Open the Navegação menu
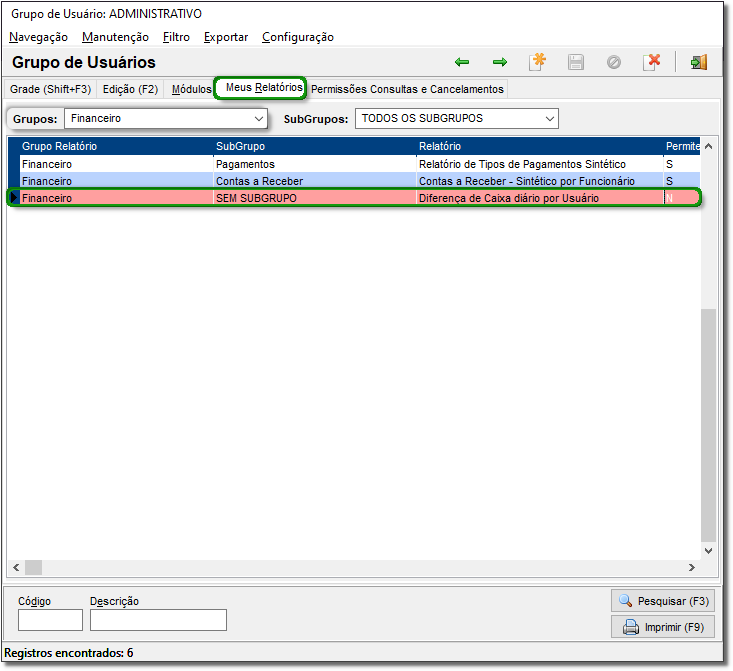The width and height of the screenshot is (733, 671). 38,37
